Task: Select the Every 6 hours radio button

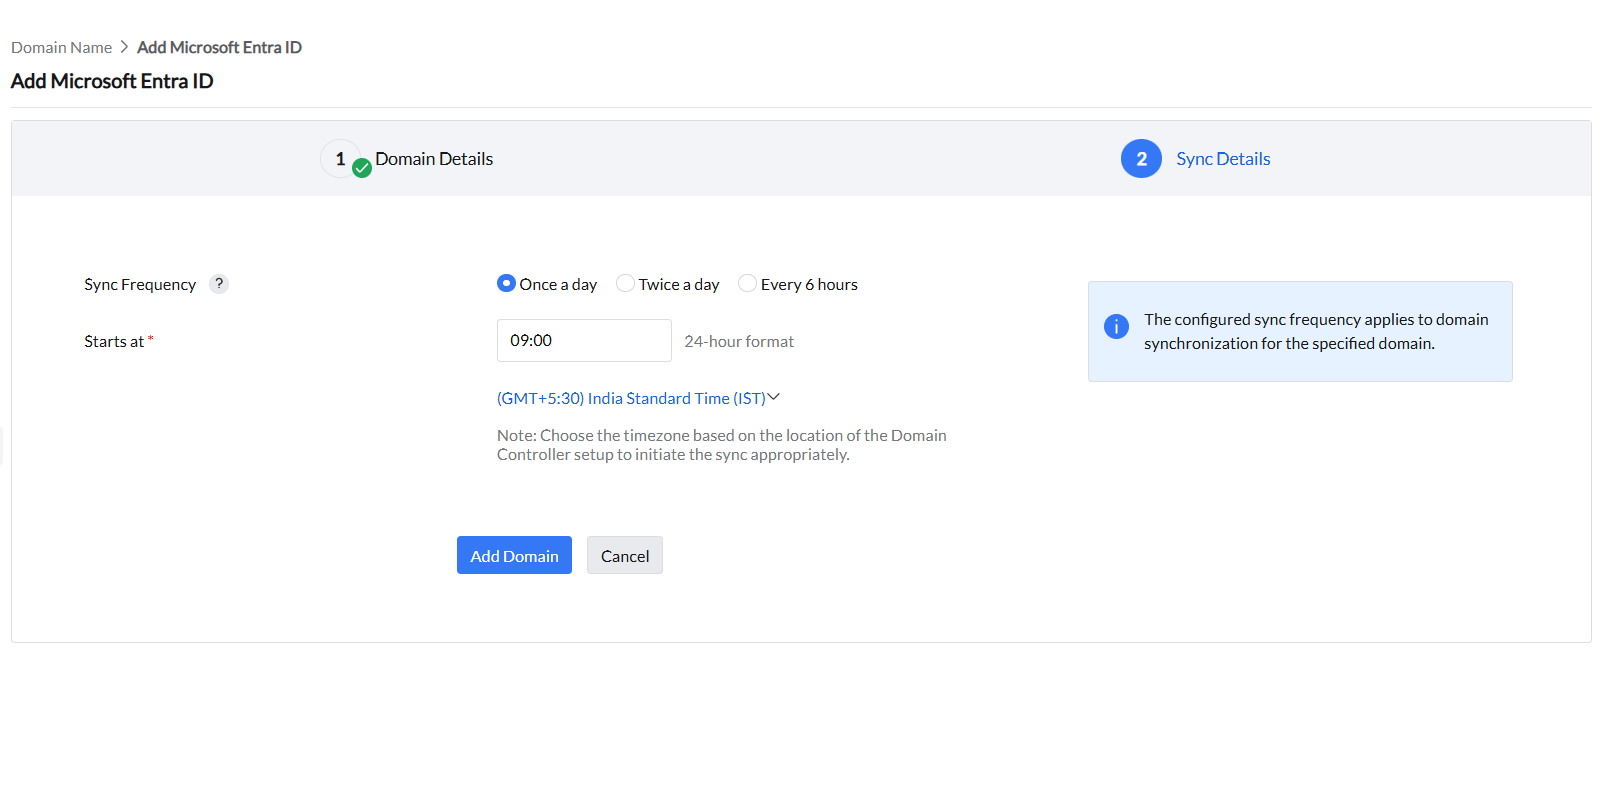Action: tap(747, 284)
